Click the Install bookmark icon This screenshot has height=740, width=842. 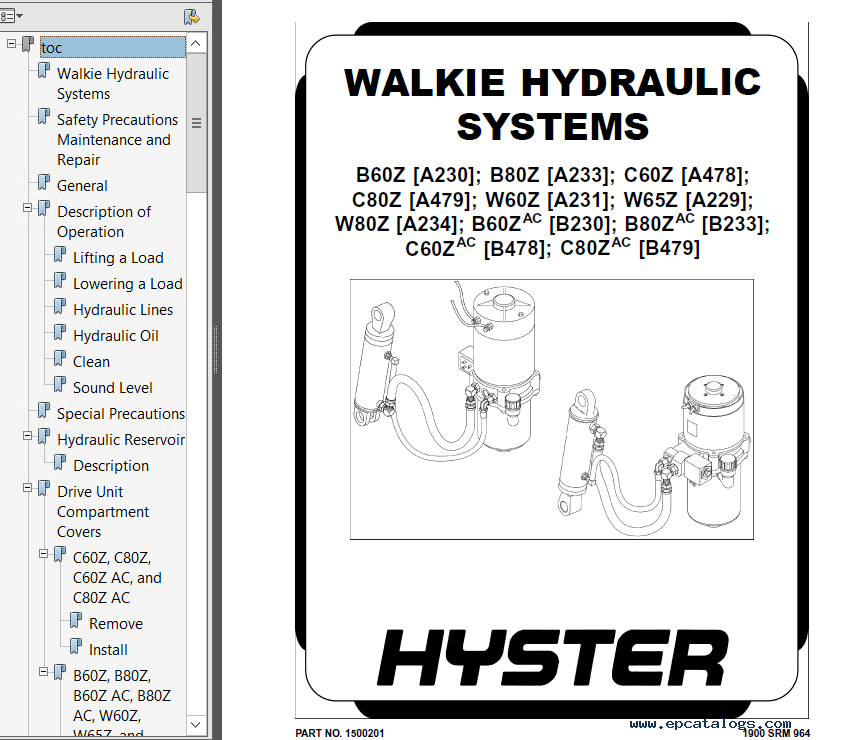click(76, 647)
